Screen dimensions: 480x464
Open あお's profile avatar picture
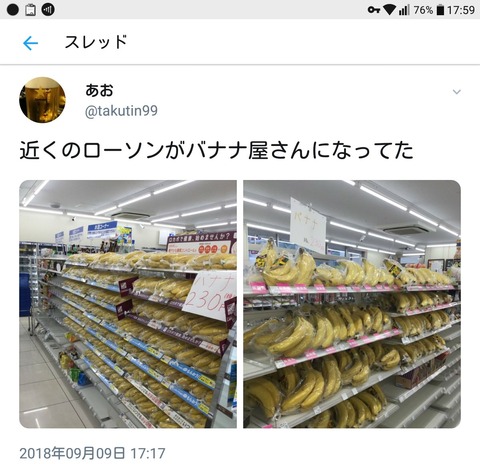point(42,100)
